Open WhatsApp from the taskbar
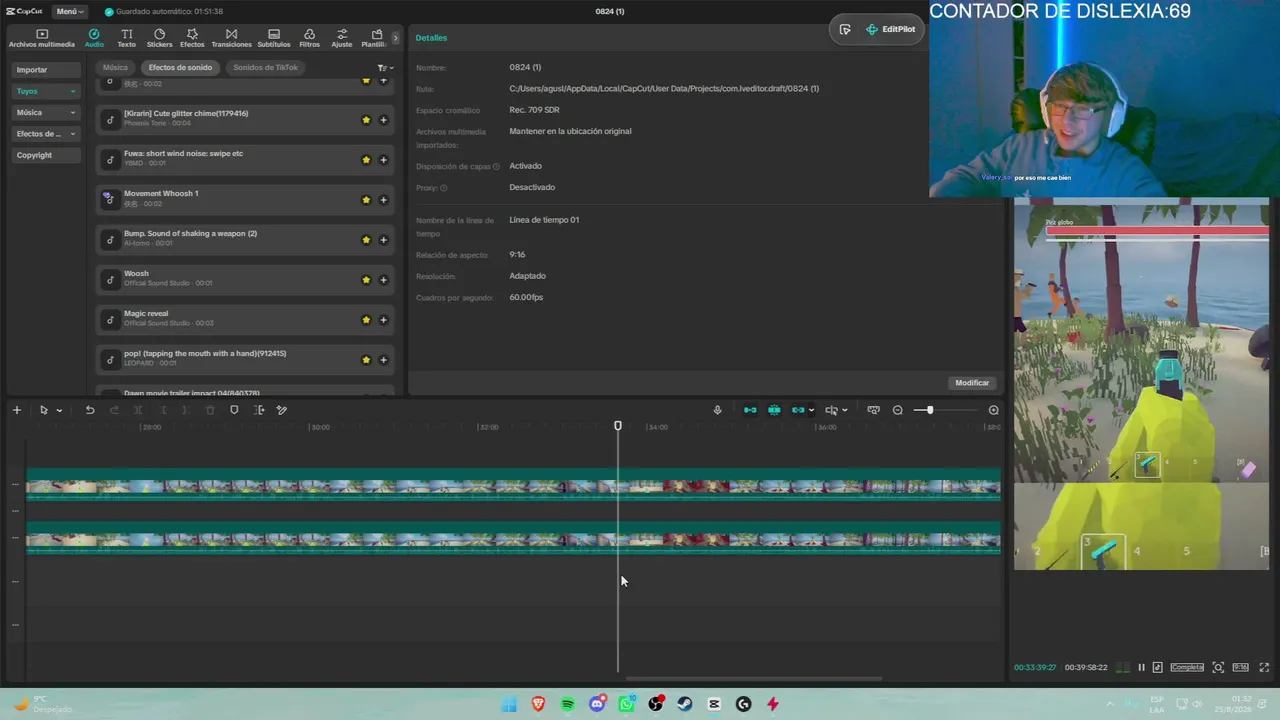The height and width of the screenshot is (720, 1280). pyautogui.click(x=626, y=704)
